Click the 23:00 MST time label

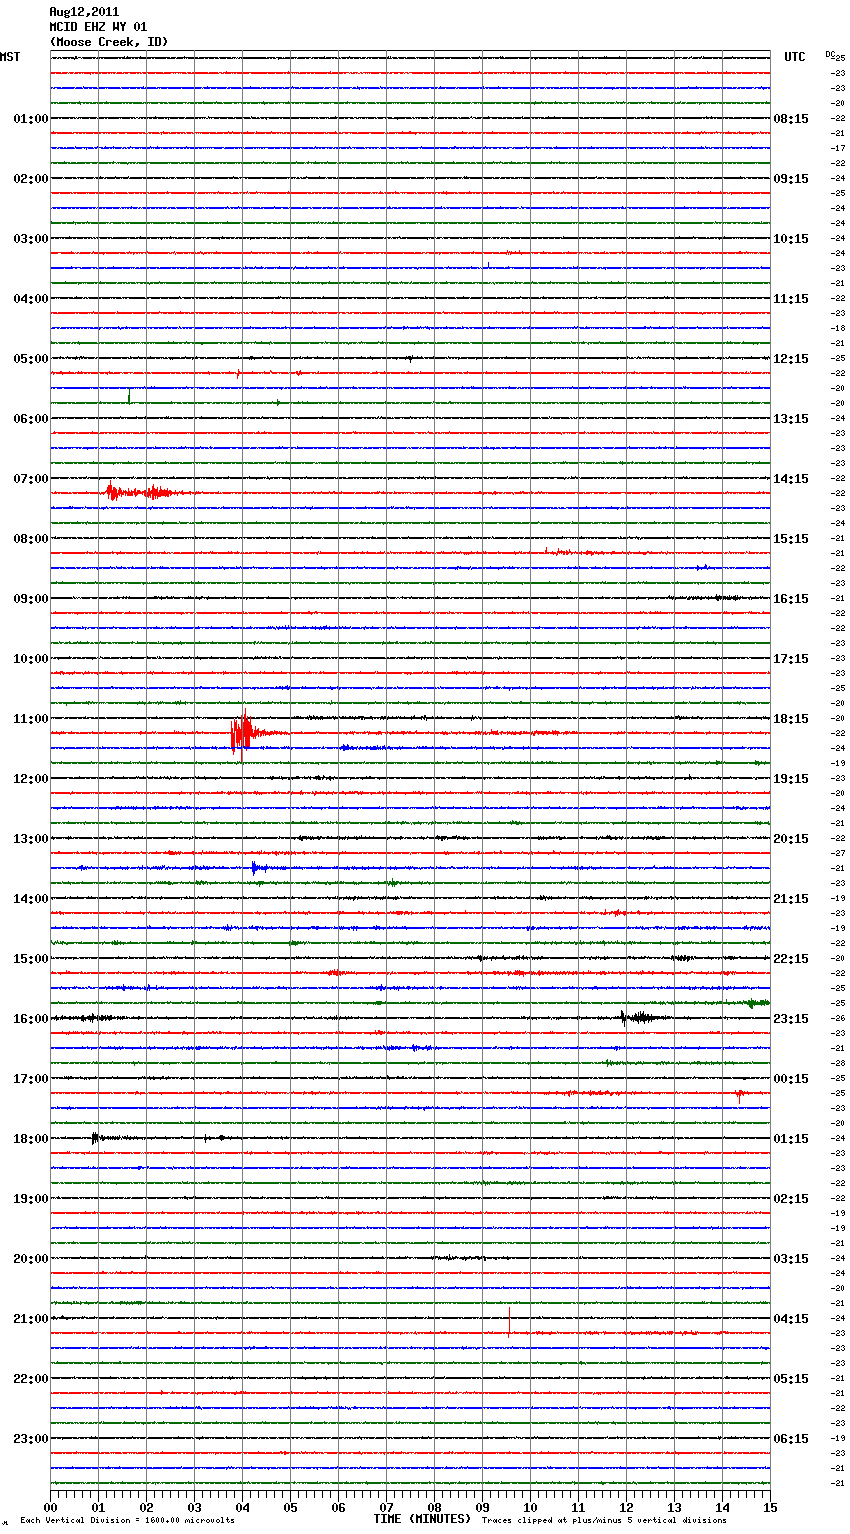pyautogui.click(x=31, y=1439)
